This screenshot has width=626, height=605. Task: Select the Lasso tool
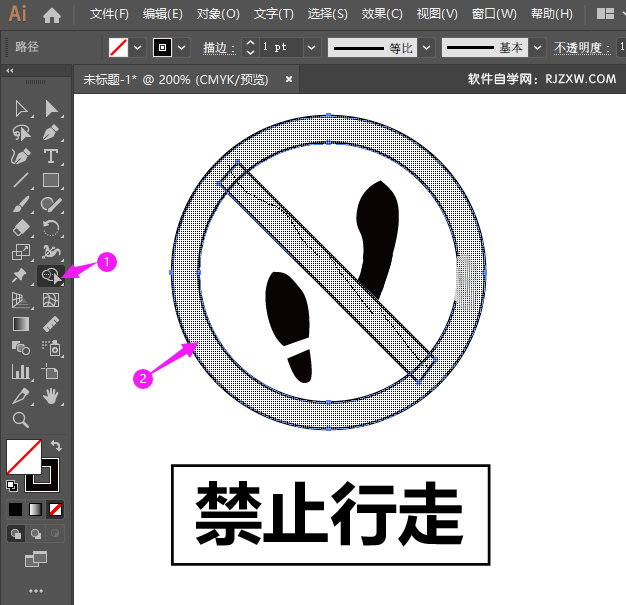21,133
